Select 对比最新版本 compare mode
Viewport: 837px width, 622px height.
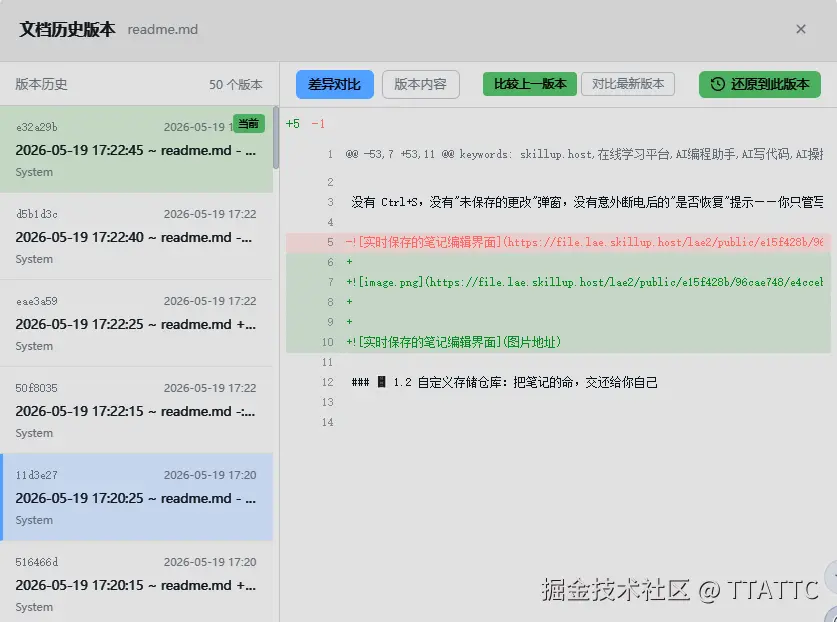pos(628,84)
